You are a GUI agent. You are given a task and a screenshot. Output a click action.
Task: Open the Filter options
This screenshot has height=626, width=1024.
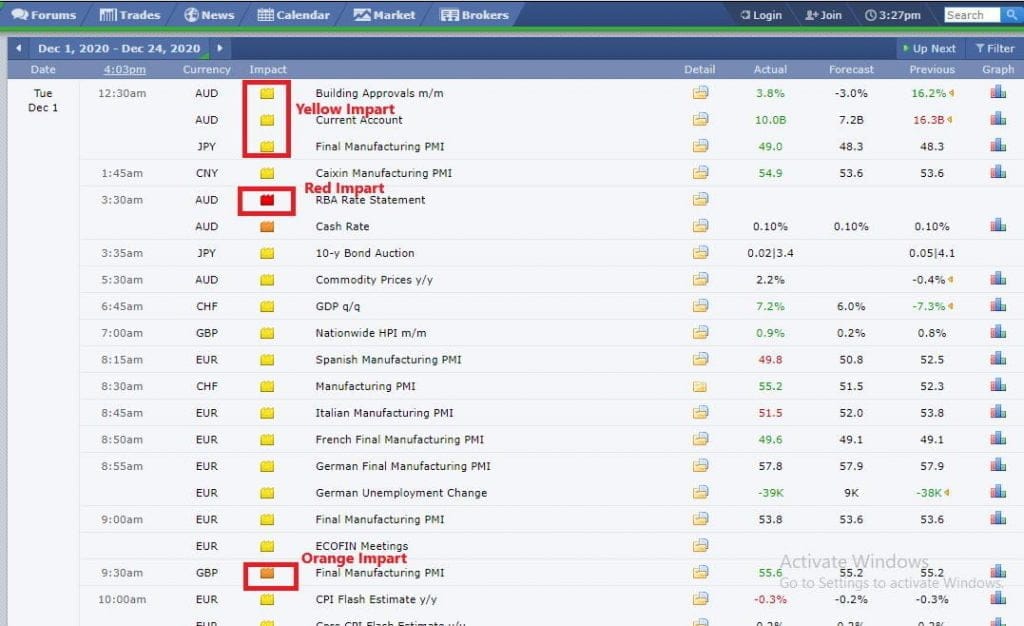[x=994, y=48]
